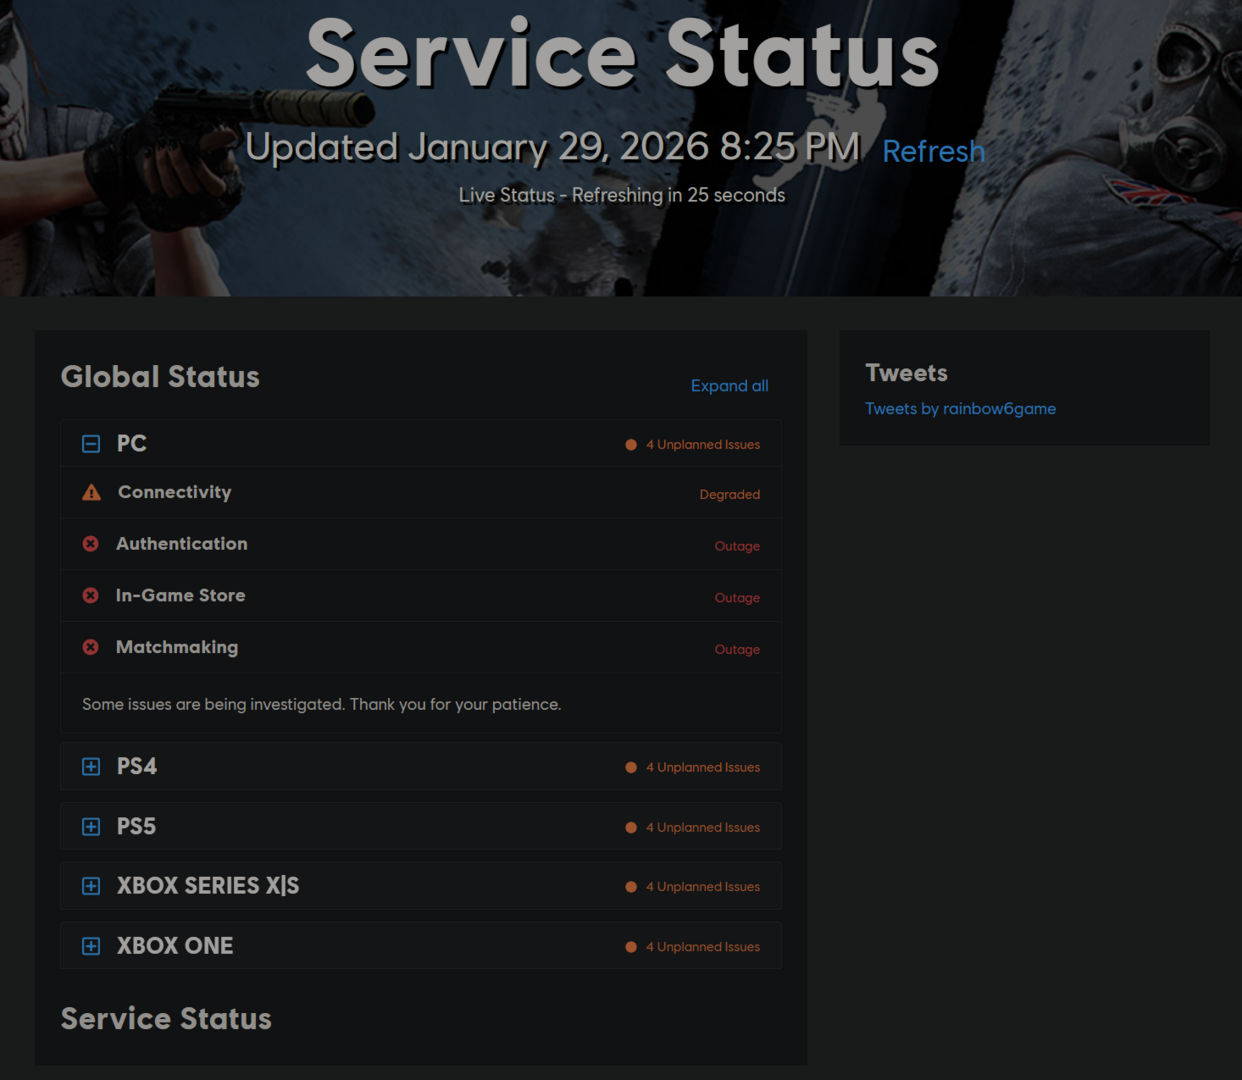This screenshot has height=1080, width=1242.
Task: Click the Connectivity warning triangle icon
Action: (91, 492)
